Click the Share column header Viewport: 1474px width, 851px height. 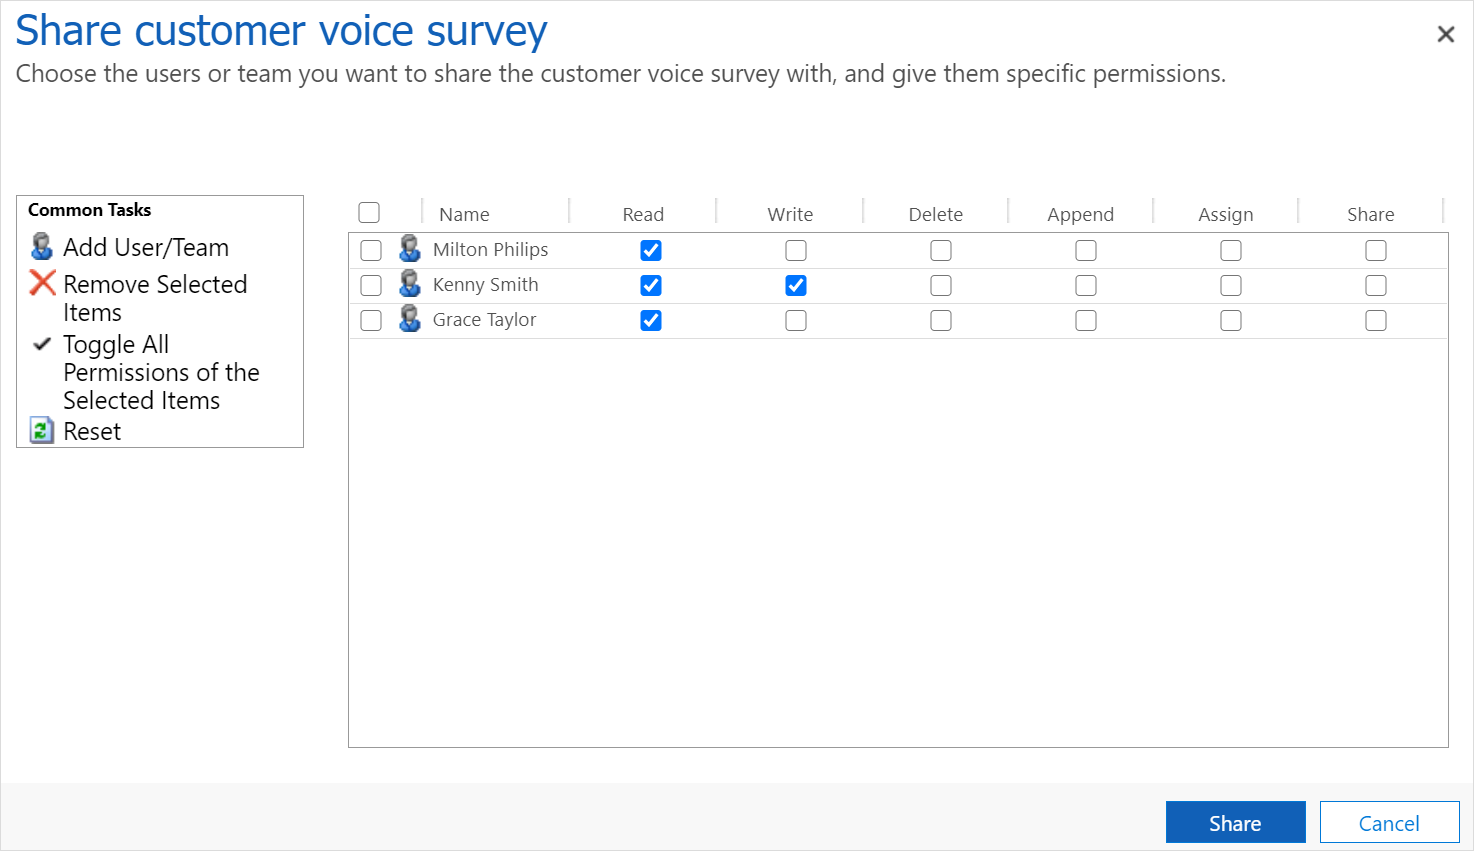(x=1371, y=214)
